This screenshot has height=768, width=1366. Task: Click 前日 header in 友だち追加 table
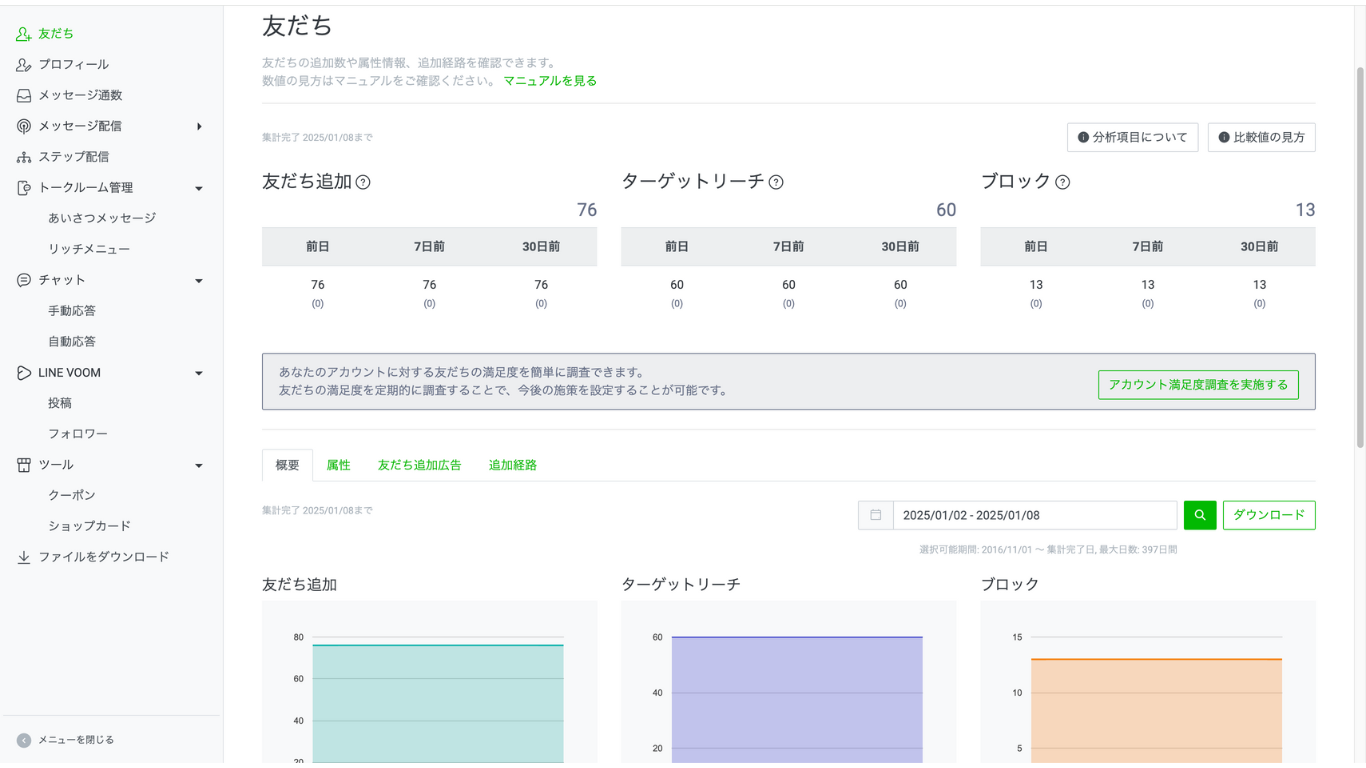click(318, 247)
